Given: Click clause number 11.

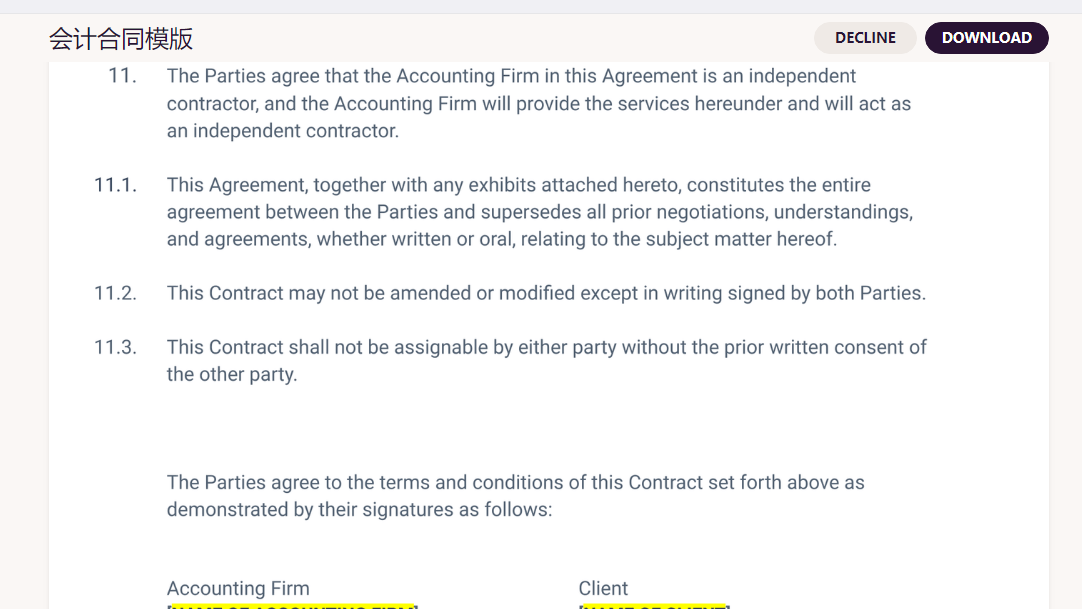Looking at the screenshot, I should [x=122, y=76].
